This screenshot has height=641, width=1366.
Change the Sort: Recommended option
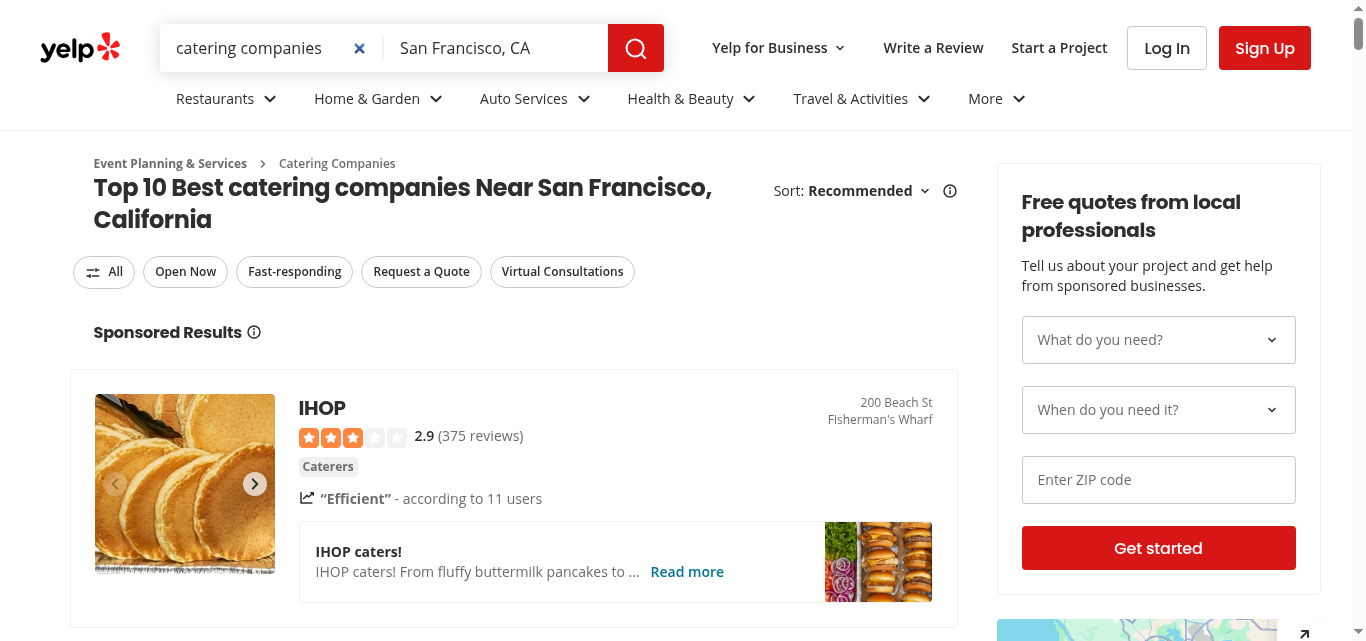[852, 191]
